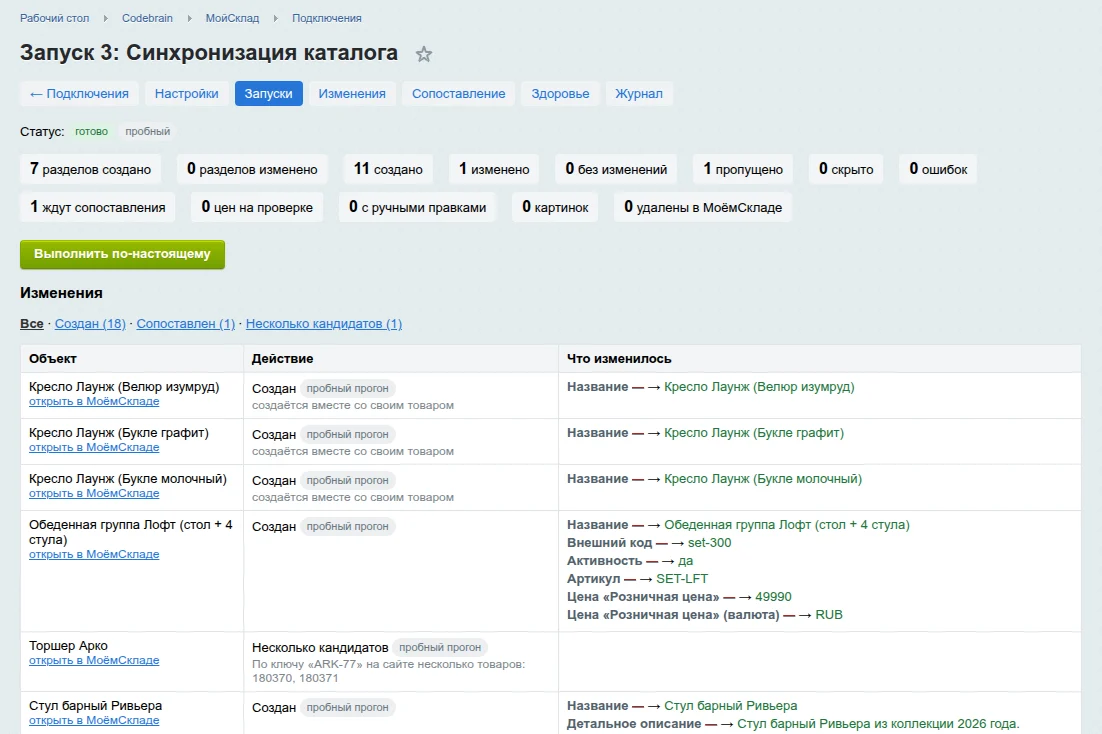Select the Запуски tab
Screen dimensions: 1102x734
268,94
